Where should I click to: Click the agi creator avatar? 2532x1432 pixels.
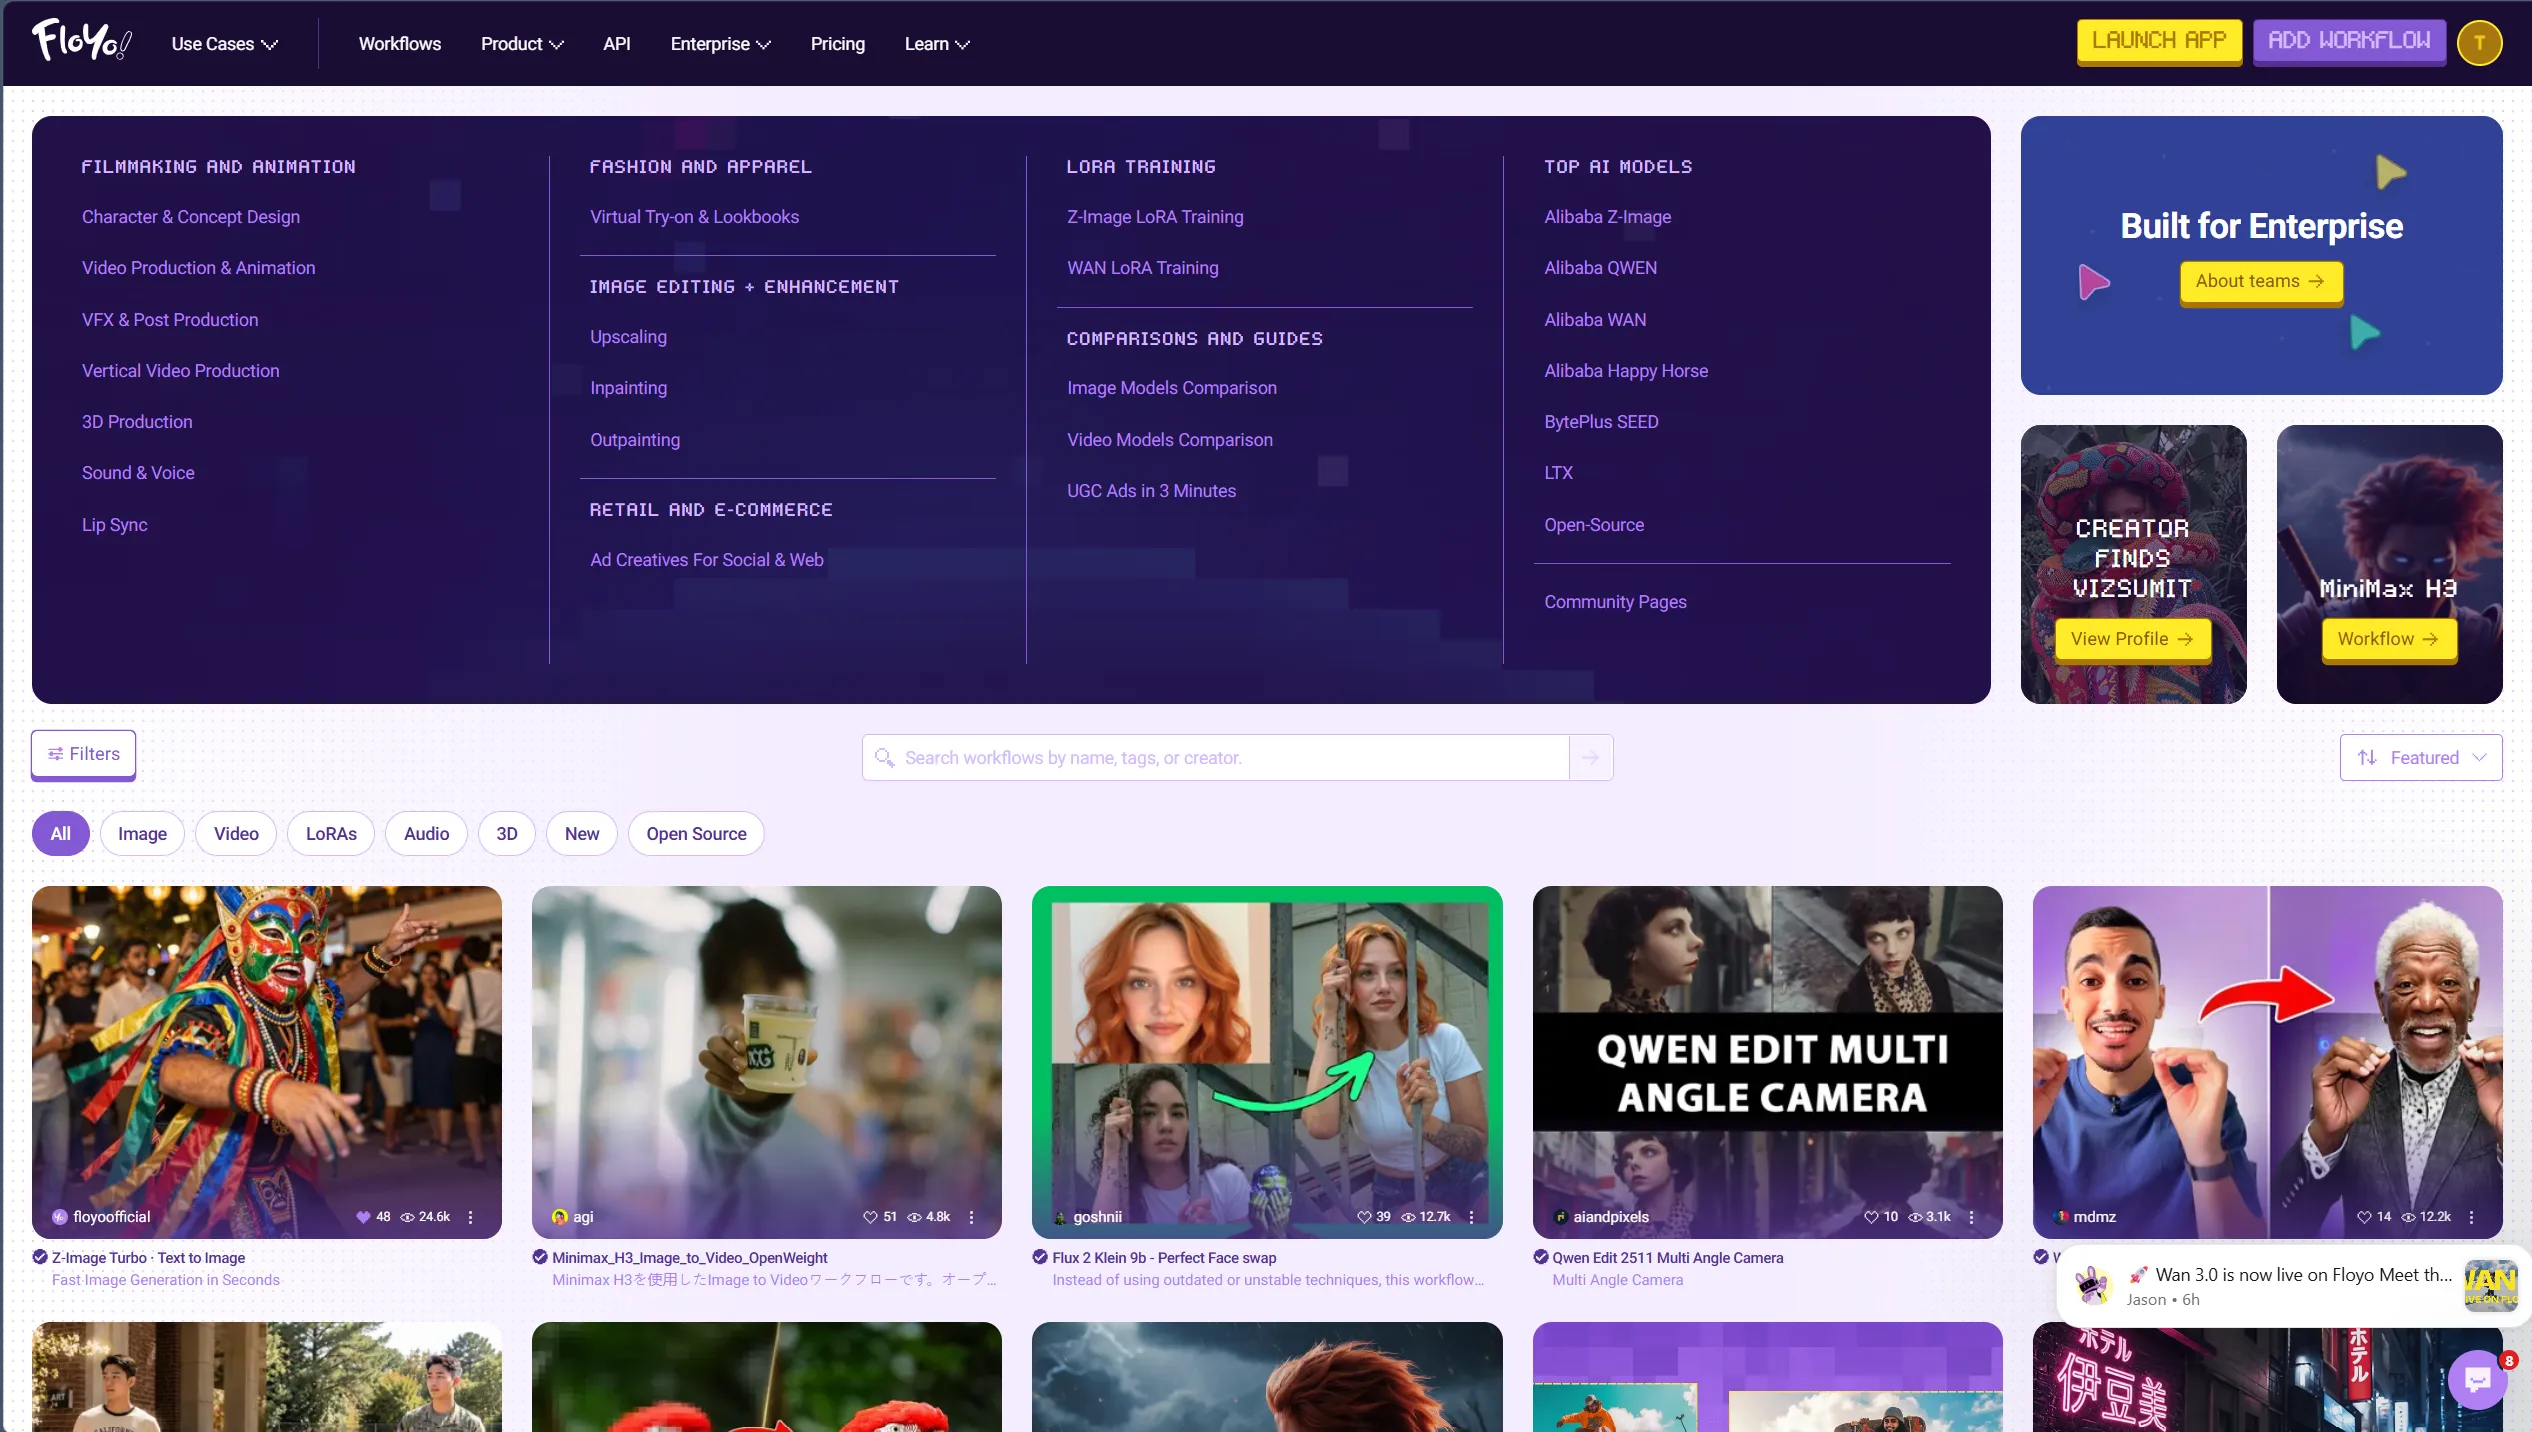560,1217
